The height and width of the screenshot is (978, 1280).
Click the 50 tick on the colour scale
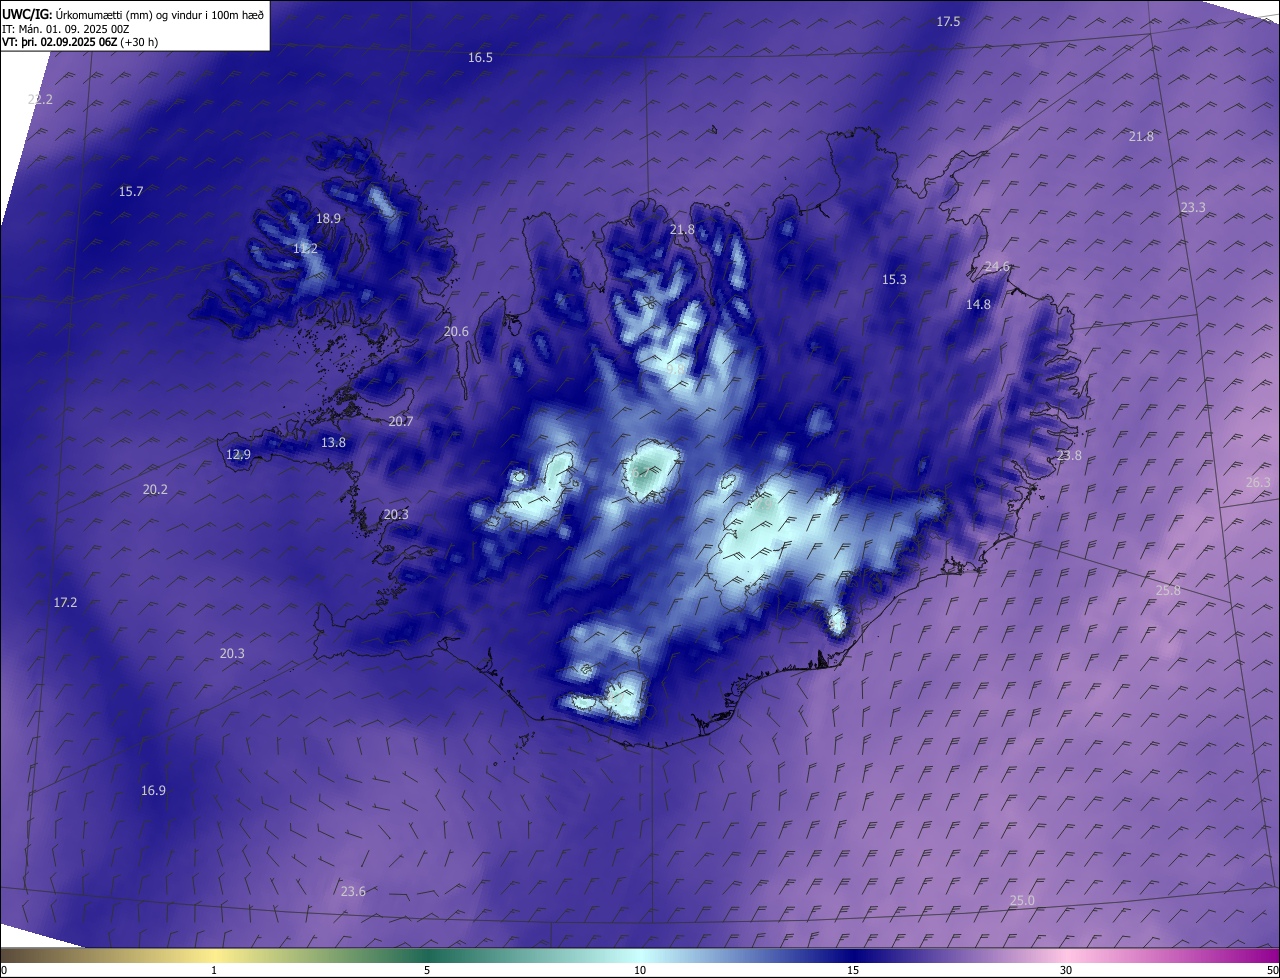(x=1272, y=971)
